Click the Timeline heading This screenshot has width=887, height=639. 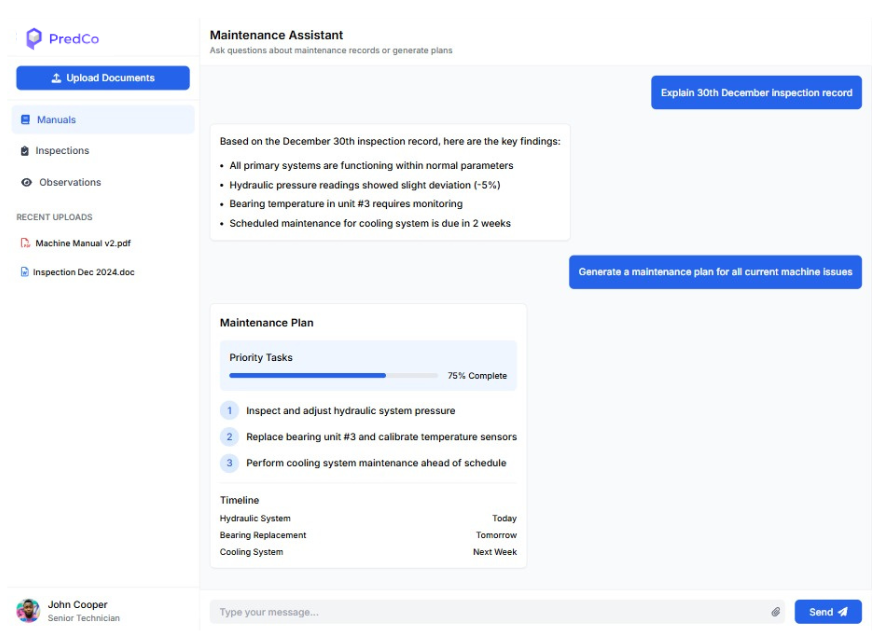click(x=239, y=500)
